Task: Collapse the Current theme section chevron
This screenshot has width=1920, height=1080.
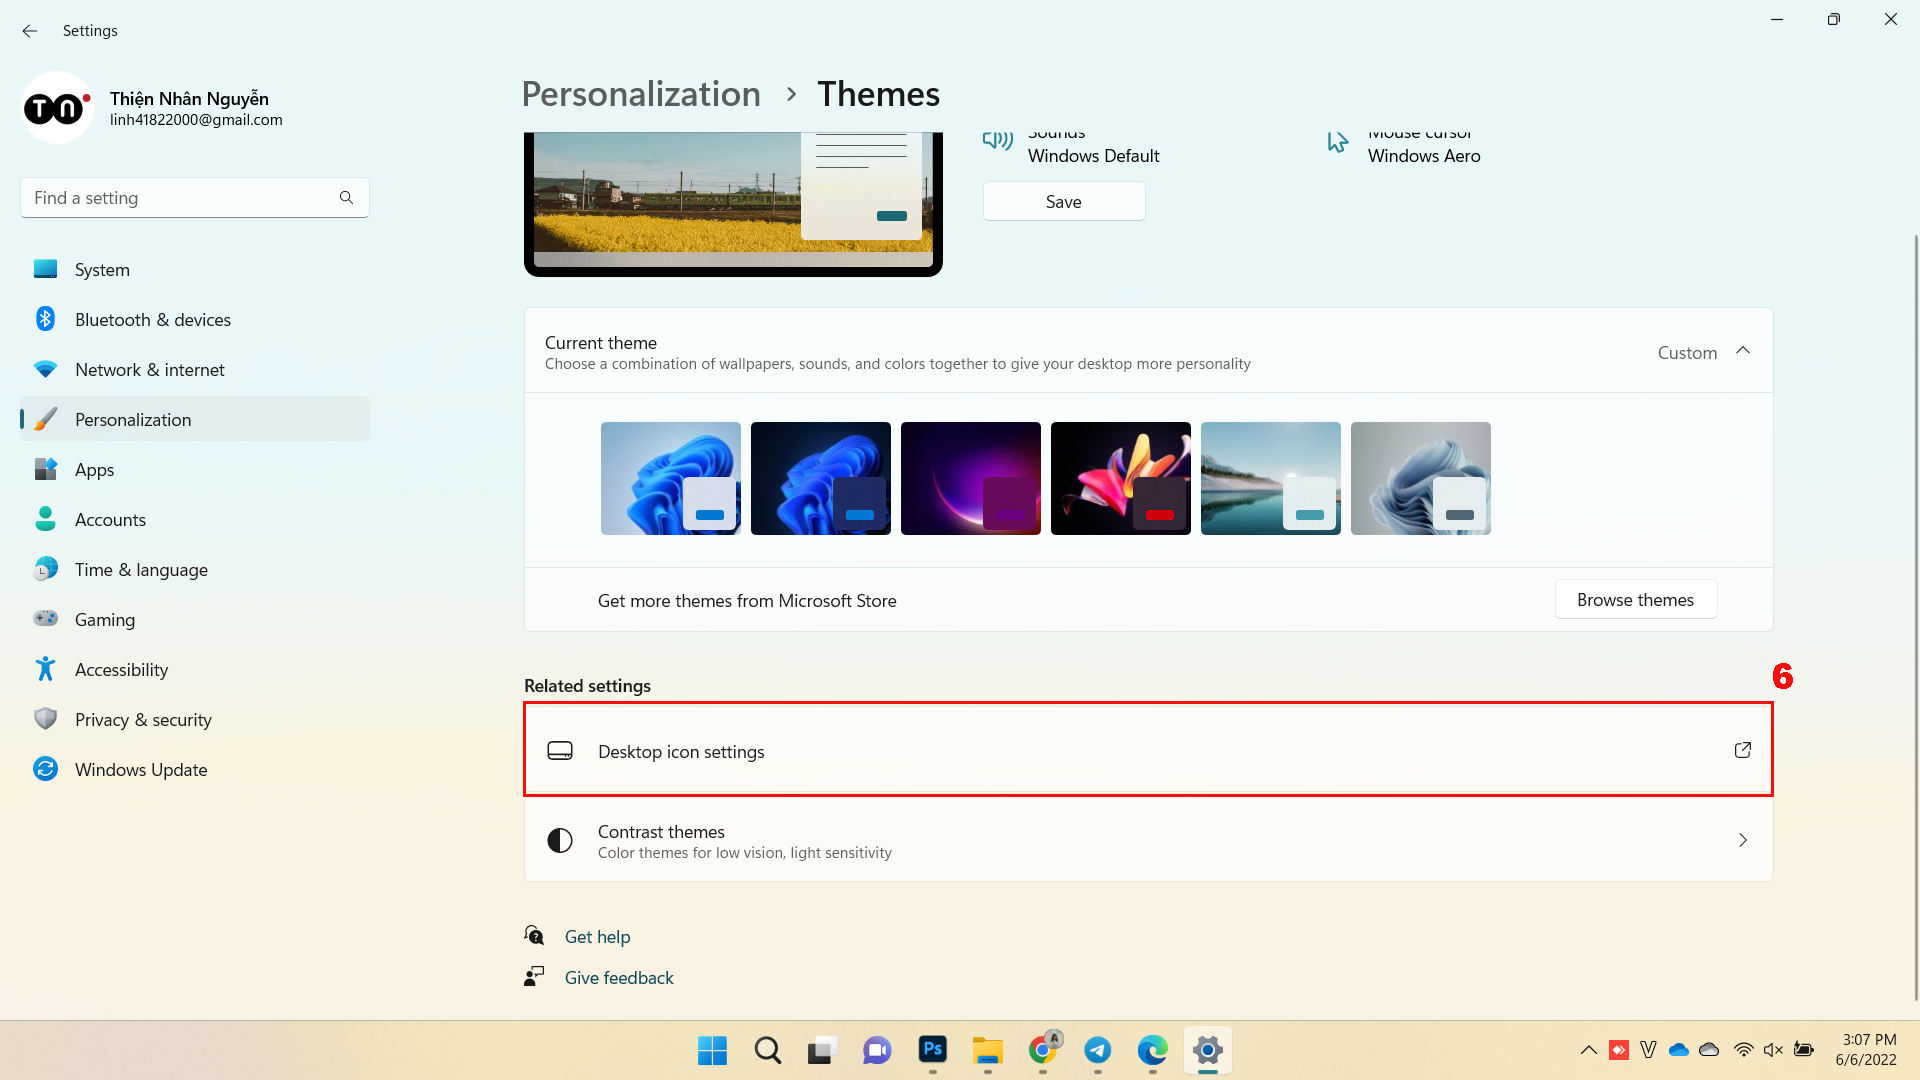Action: pos(1743,351)
